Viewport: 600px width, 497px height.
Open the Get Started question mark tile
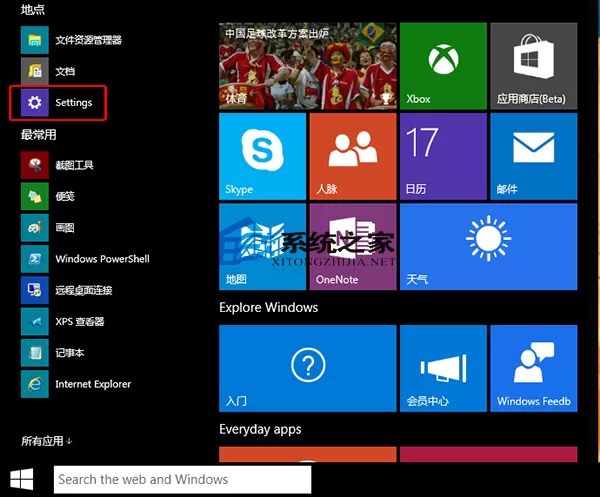coord(308,368)
